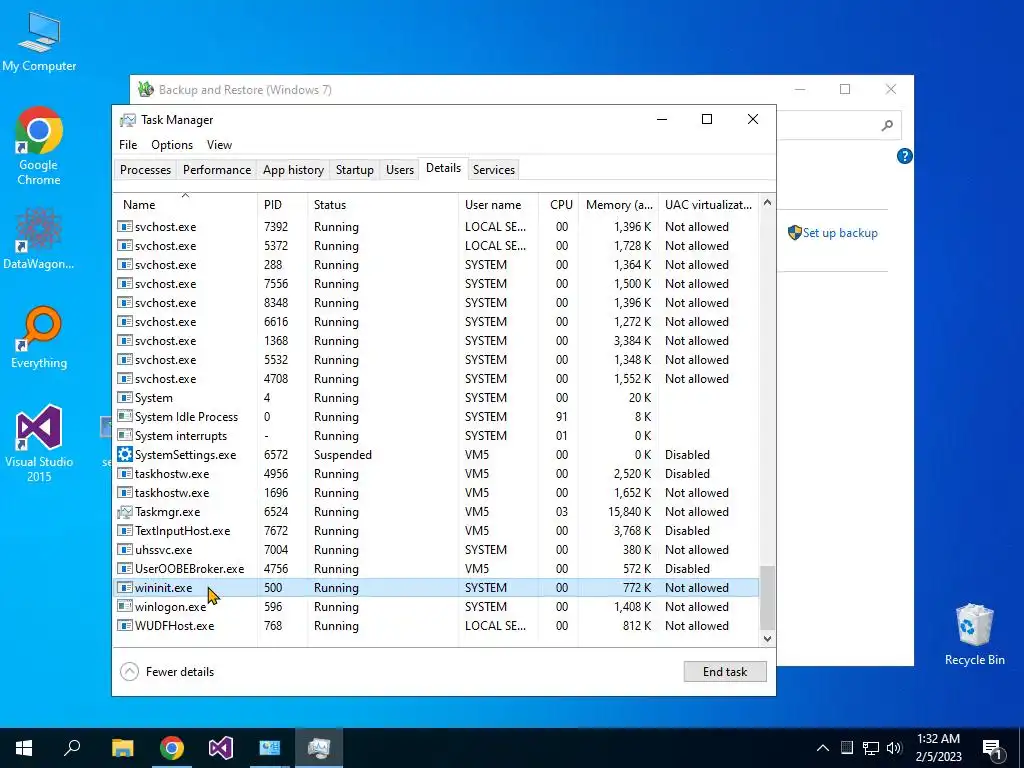Image resolution: width=1024 pixels, height=768 pixels.
Task: Open taskbar Search magnifier
Action: pyautogui.click(x=72, y=748)
